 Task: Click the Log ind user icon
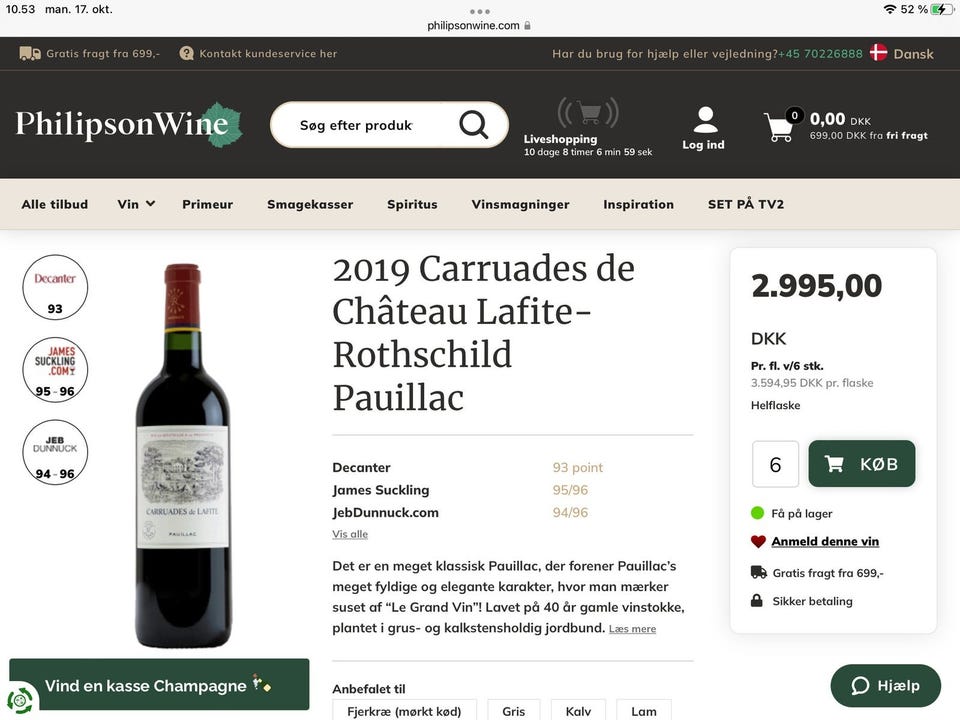705,119
